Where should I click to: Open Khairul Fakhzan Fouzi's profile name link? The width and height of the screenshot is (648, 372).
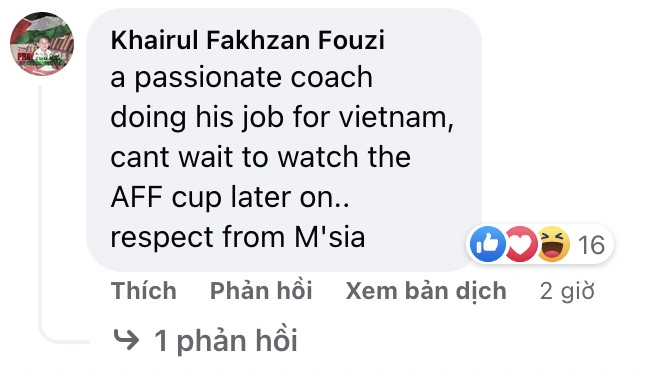(x=248, y=40)
